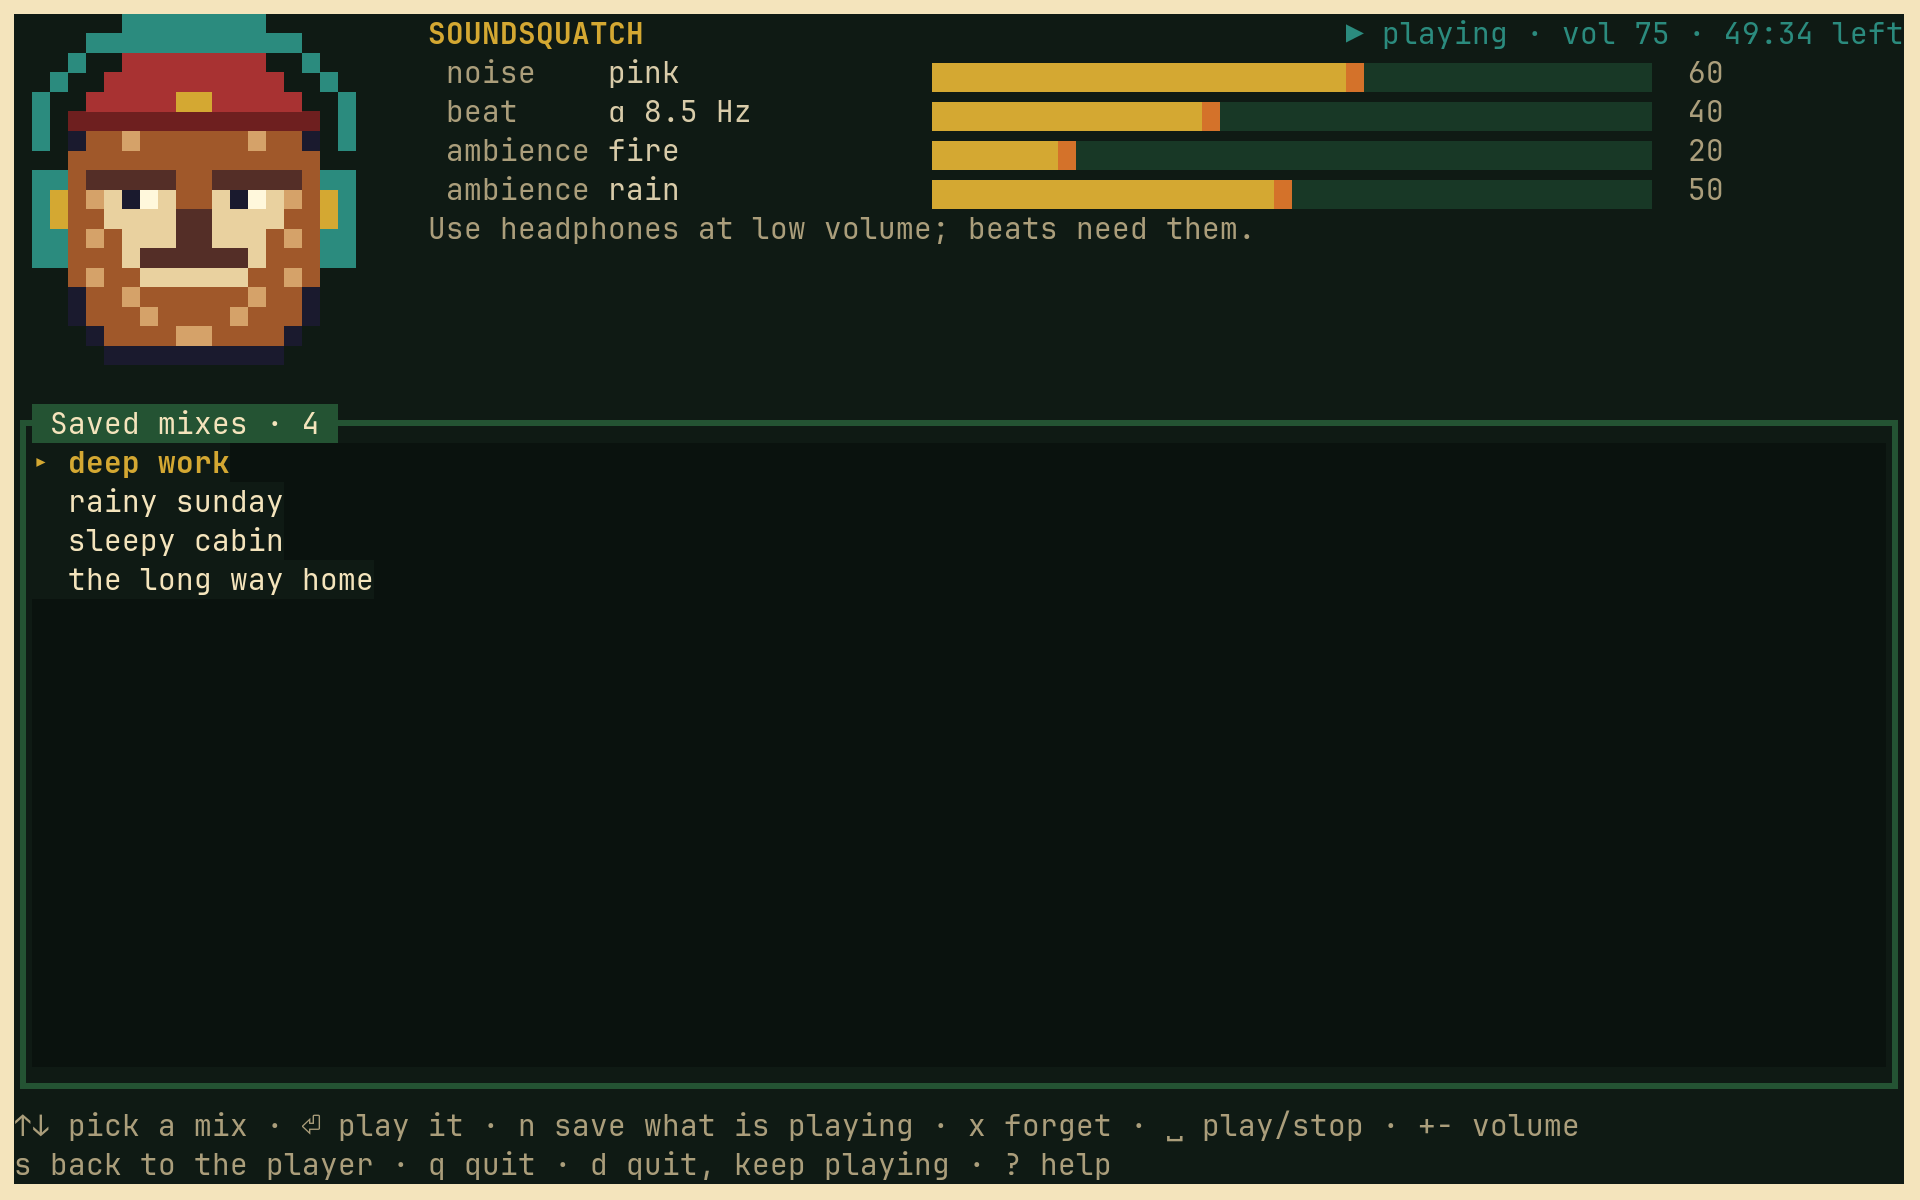Screen dimensions: 1920x1200
Task: Open the '? help' shortcut hint
Action: (1058, 1165)
